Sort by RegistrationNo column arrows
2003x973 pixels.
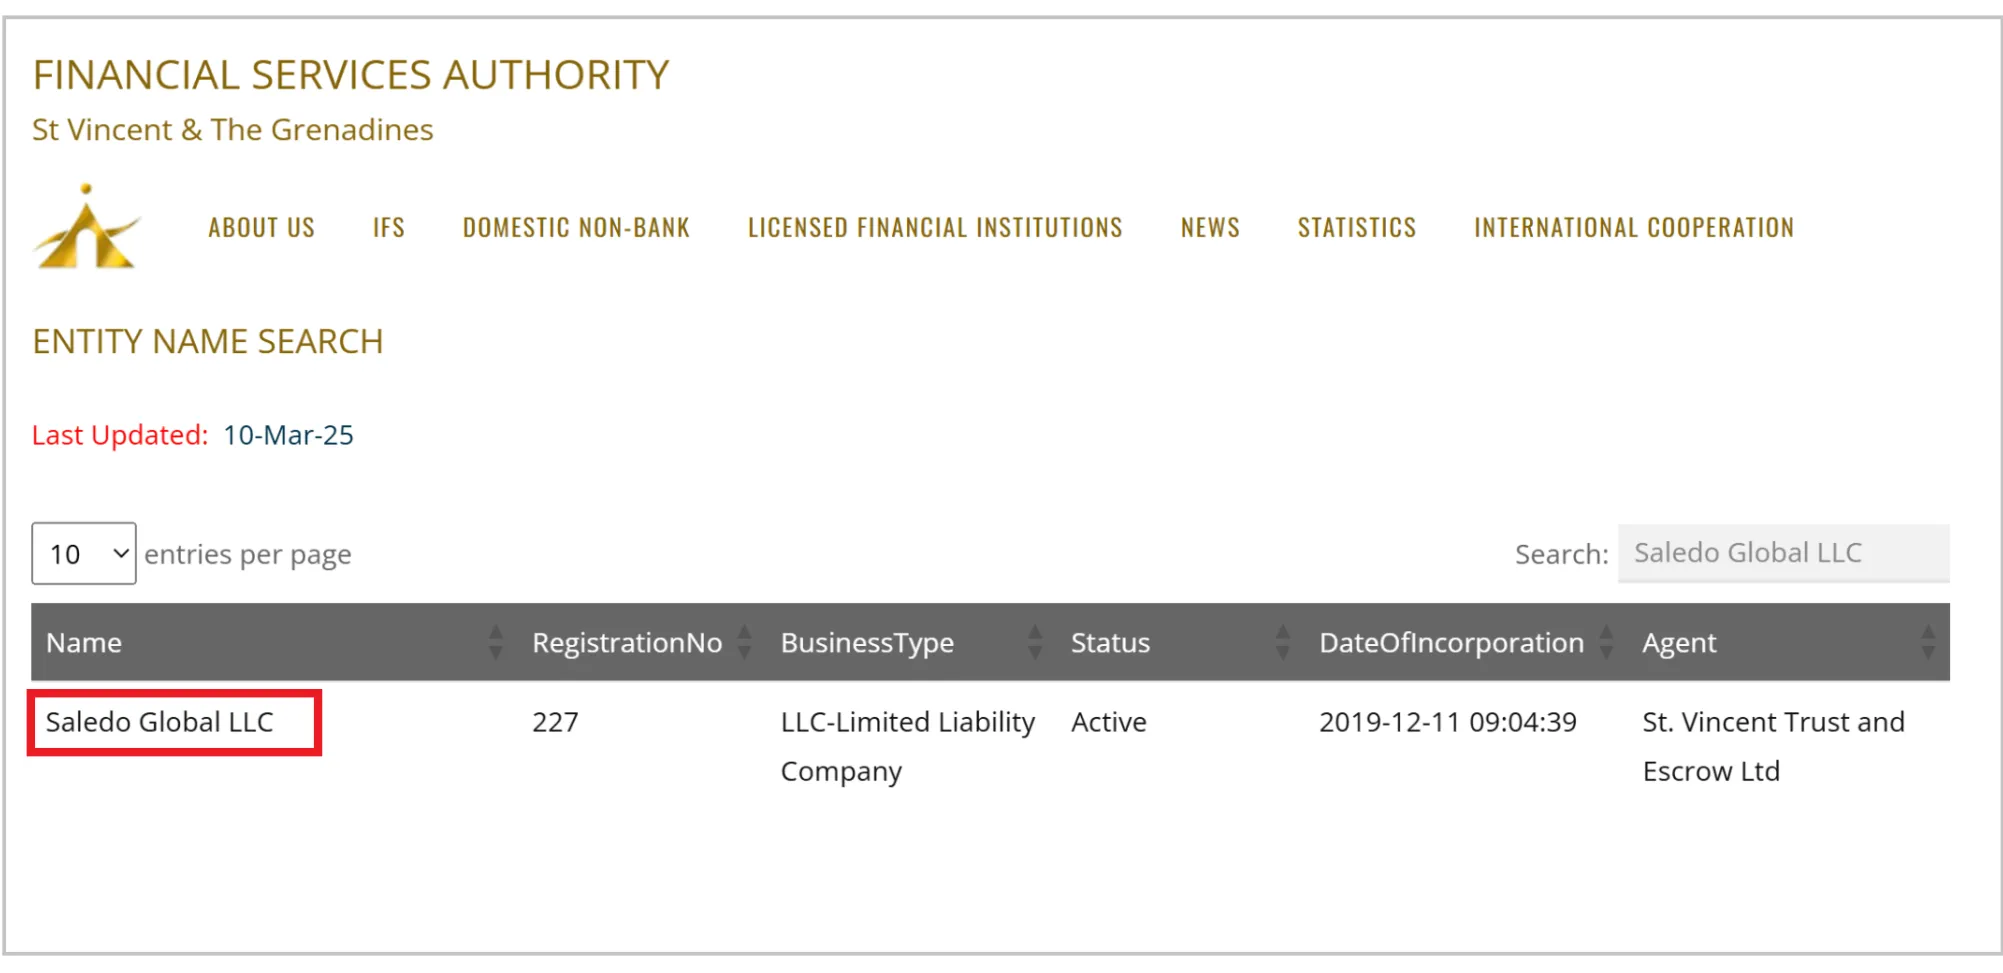pos(744,642)
